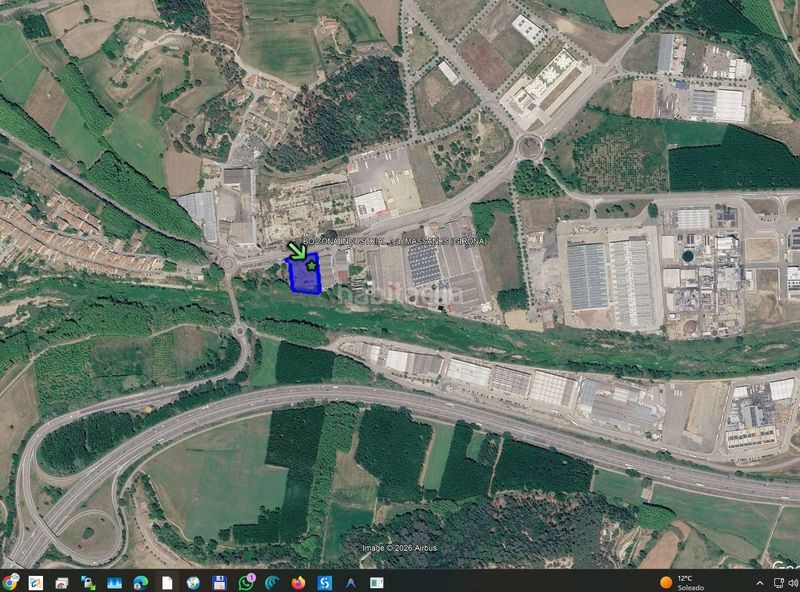Expand hidden system tray icons chevron
This screenshot has width=800, height=592.
(x=760, y=583)
